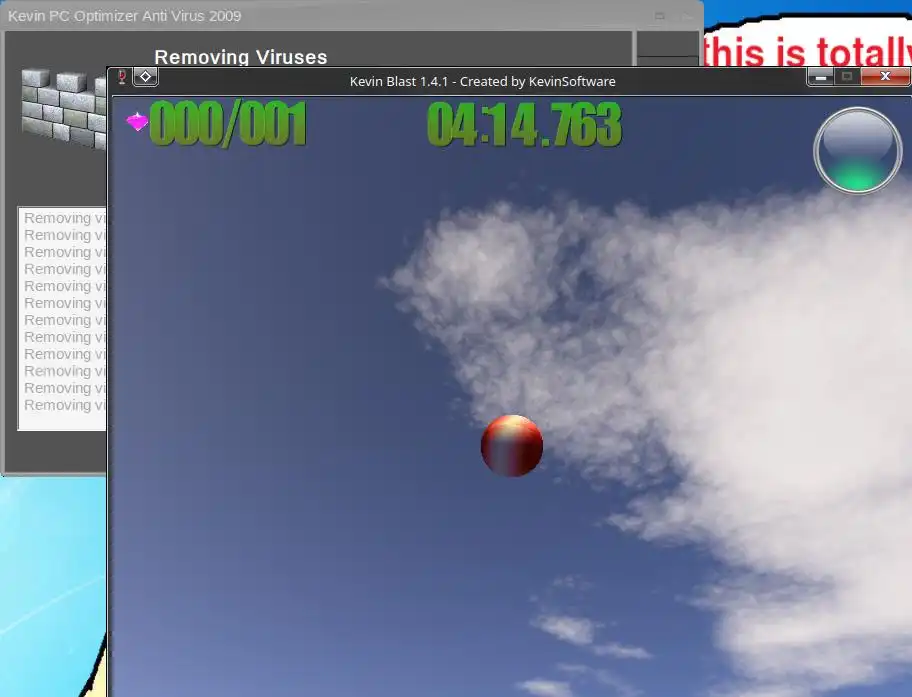The image size is (912, 697).
Task: Click the brick wall firewall image in antivirus window
Action: pyautogui.click(x=64, y=108)
